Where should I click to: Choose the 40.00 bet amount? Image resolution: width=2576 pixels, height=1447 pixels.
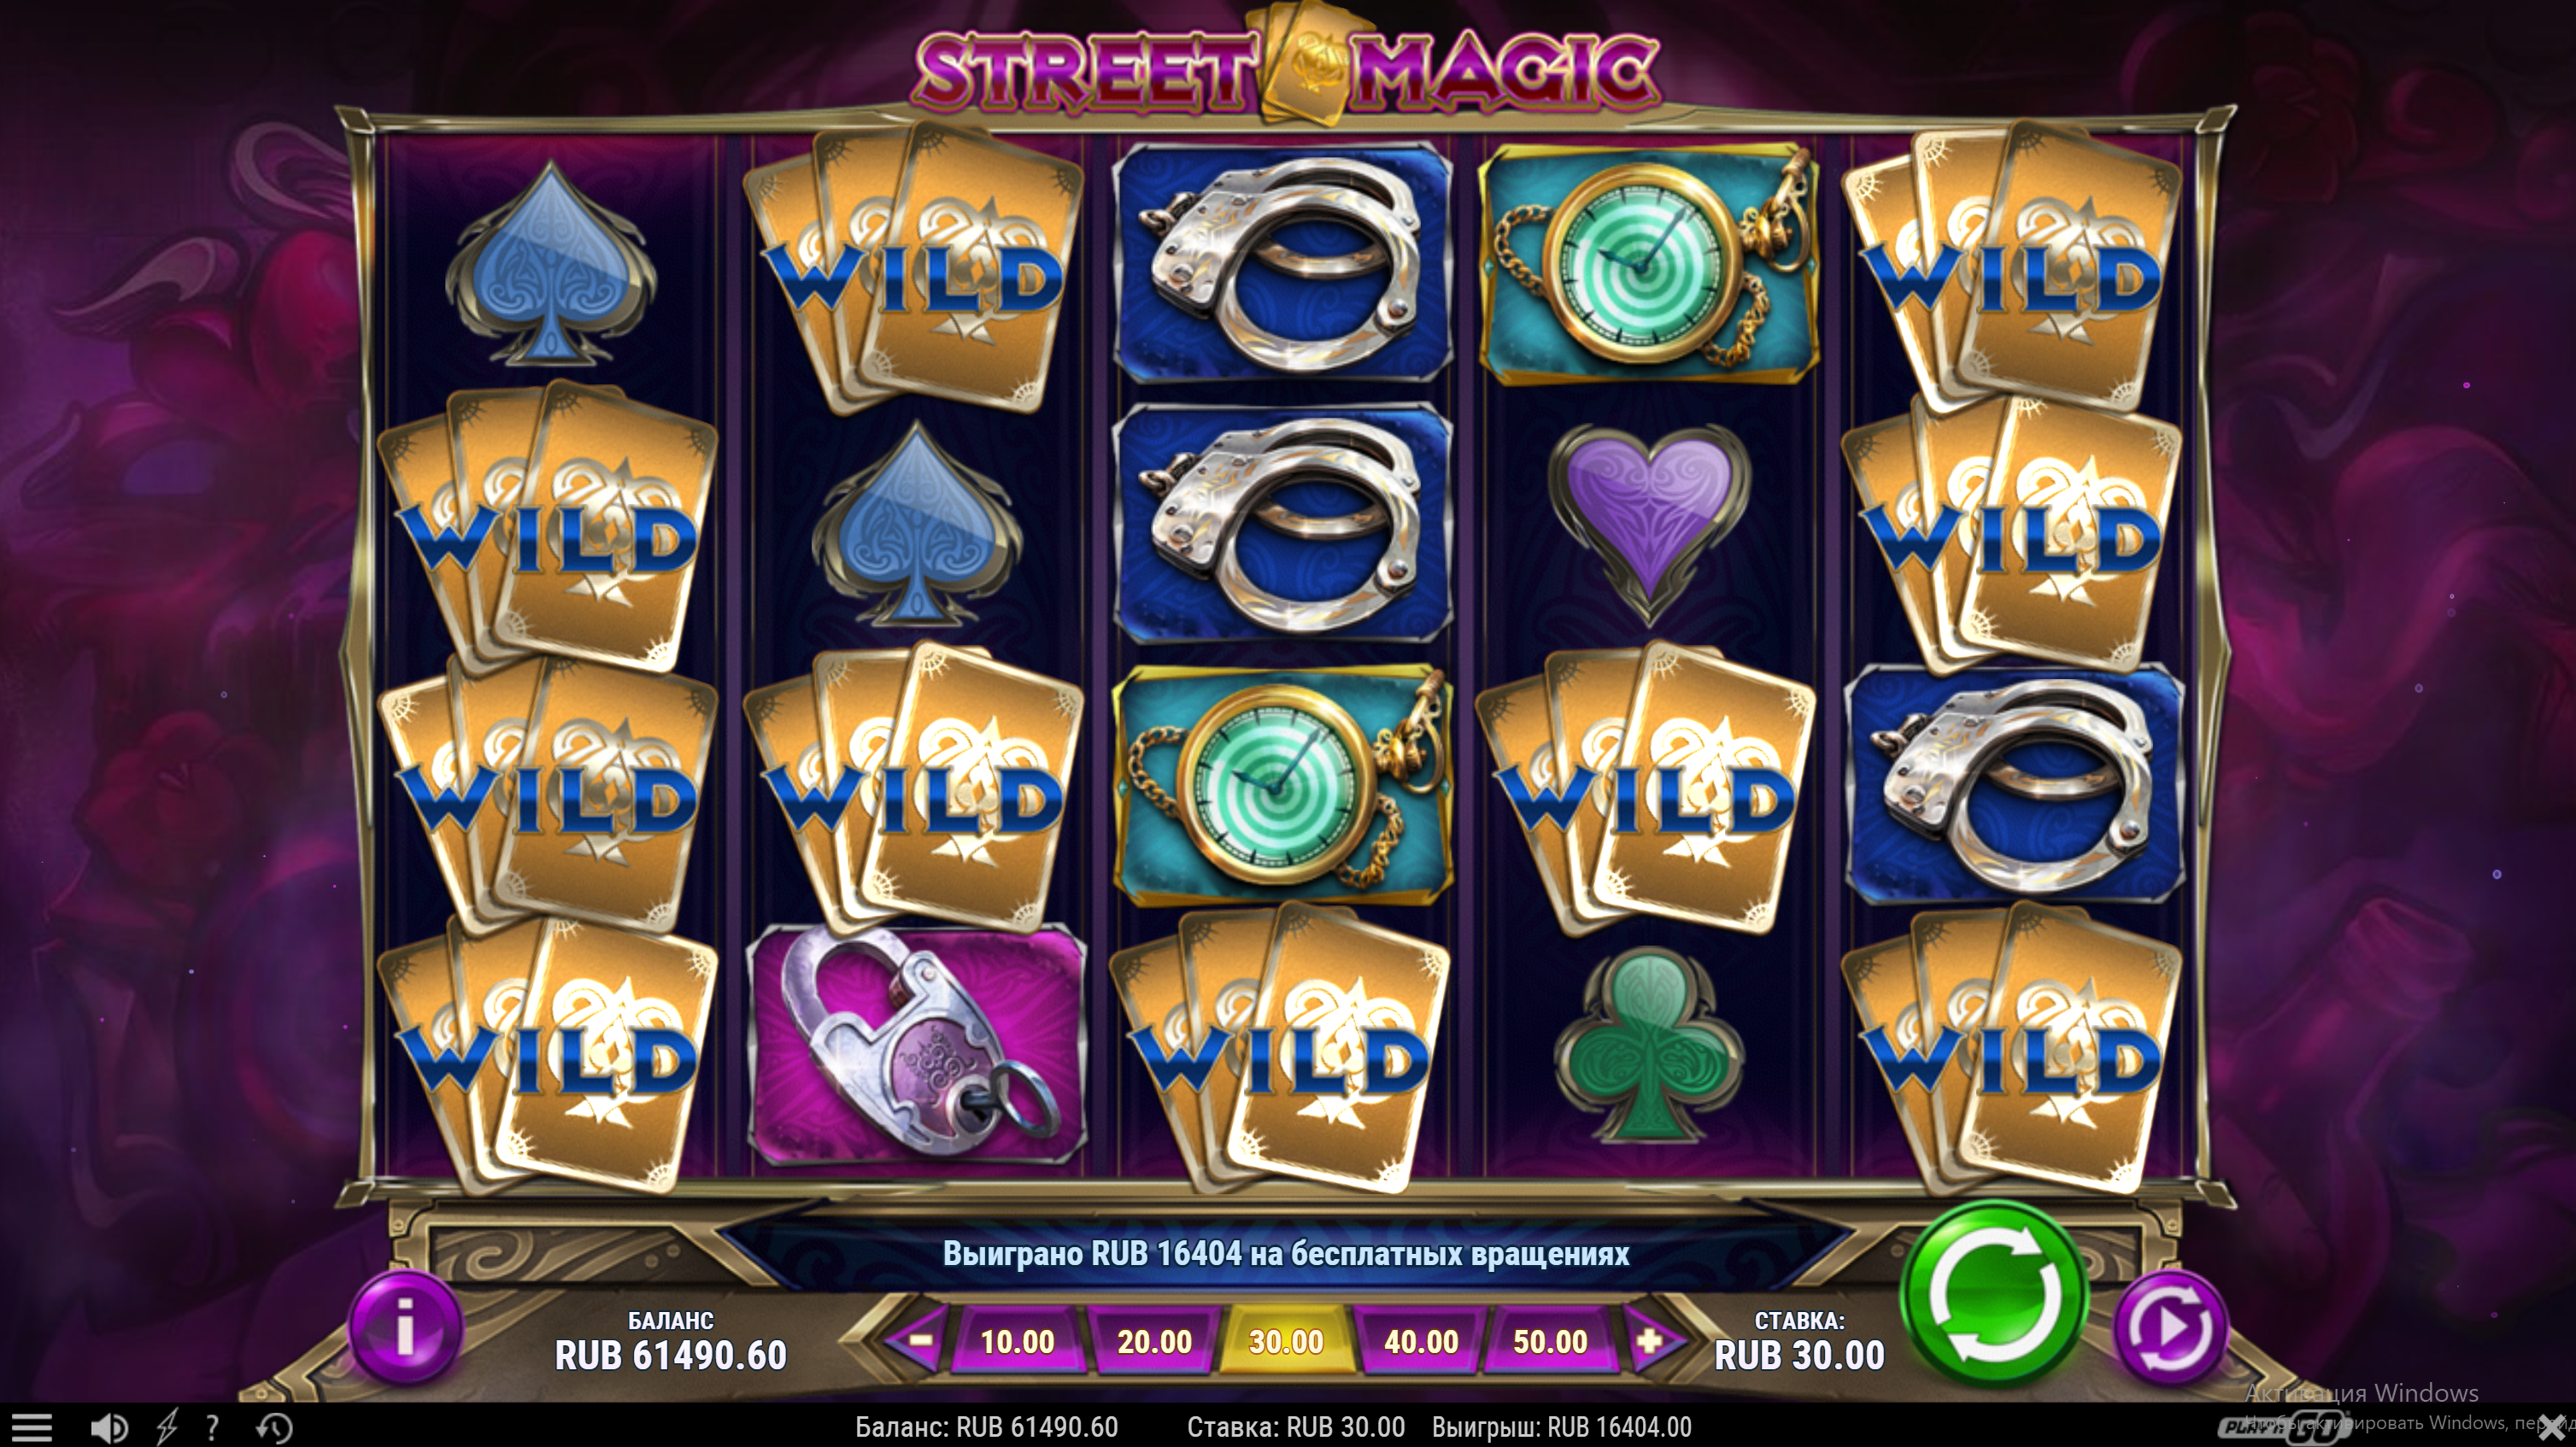click(x=1420, y=1341)
